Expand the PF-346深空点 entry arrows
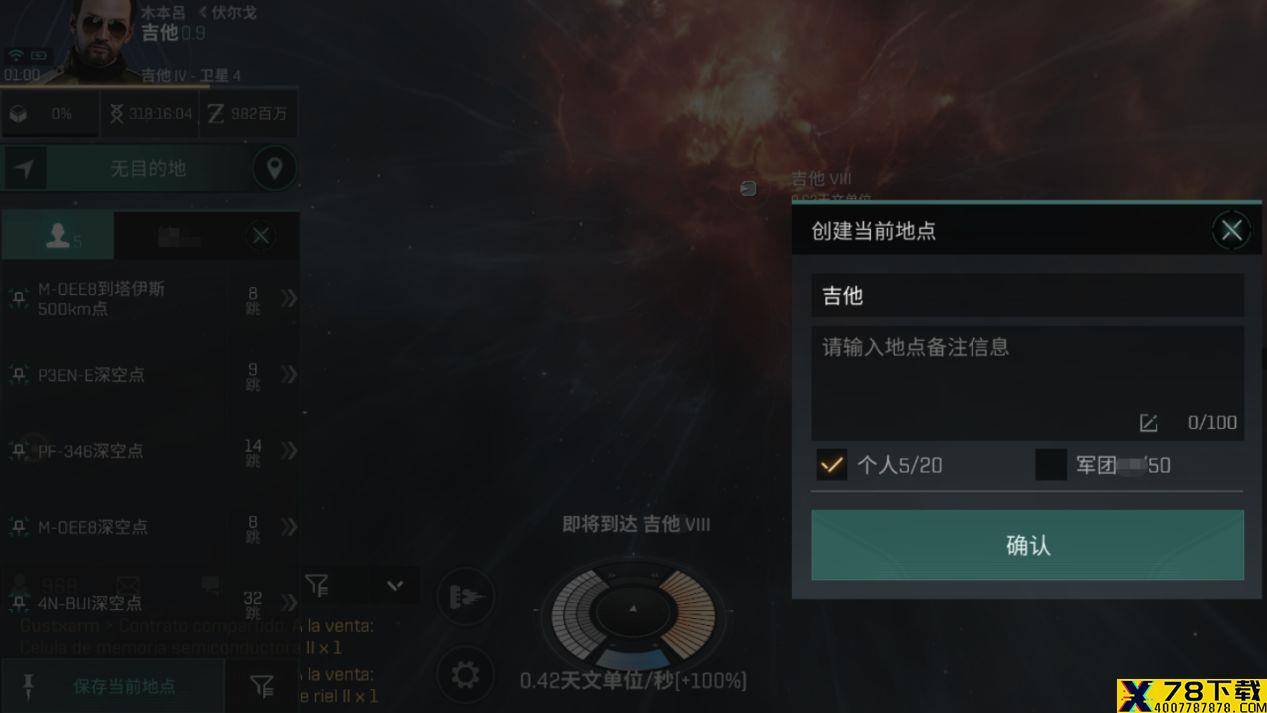 pos(289,451)
